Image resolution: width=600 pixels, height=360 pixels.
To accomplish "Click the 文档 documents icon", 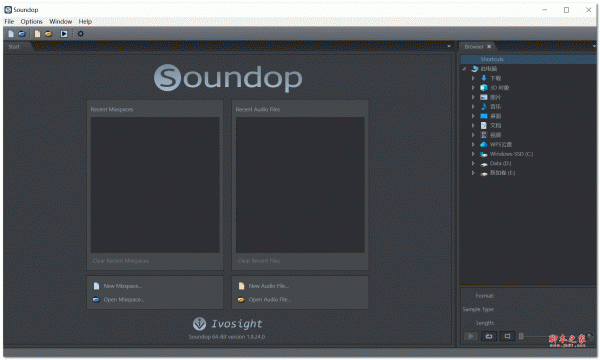I will [x=484, y=125].
